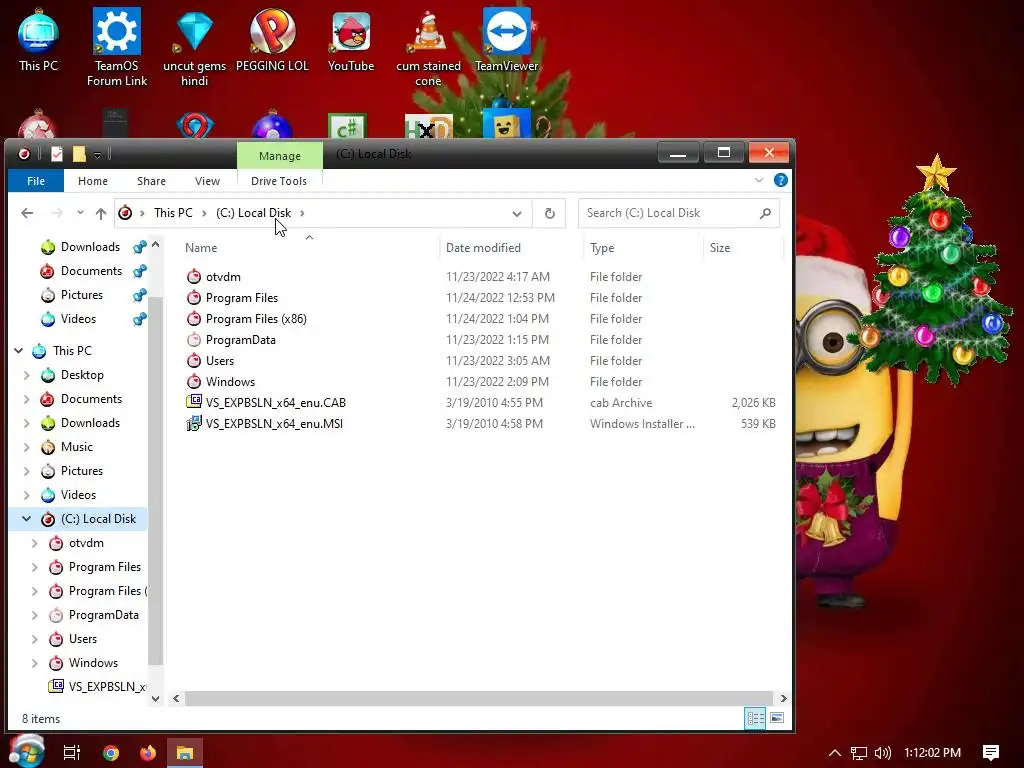Screen dimensions: 1024x768
Task: Sort by the Type column header
Action: 643,248
